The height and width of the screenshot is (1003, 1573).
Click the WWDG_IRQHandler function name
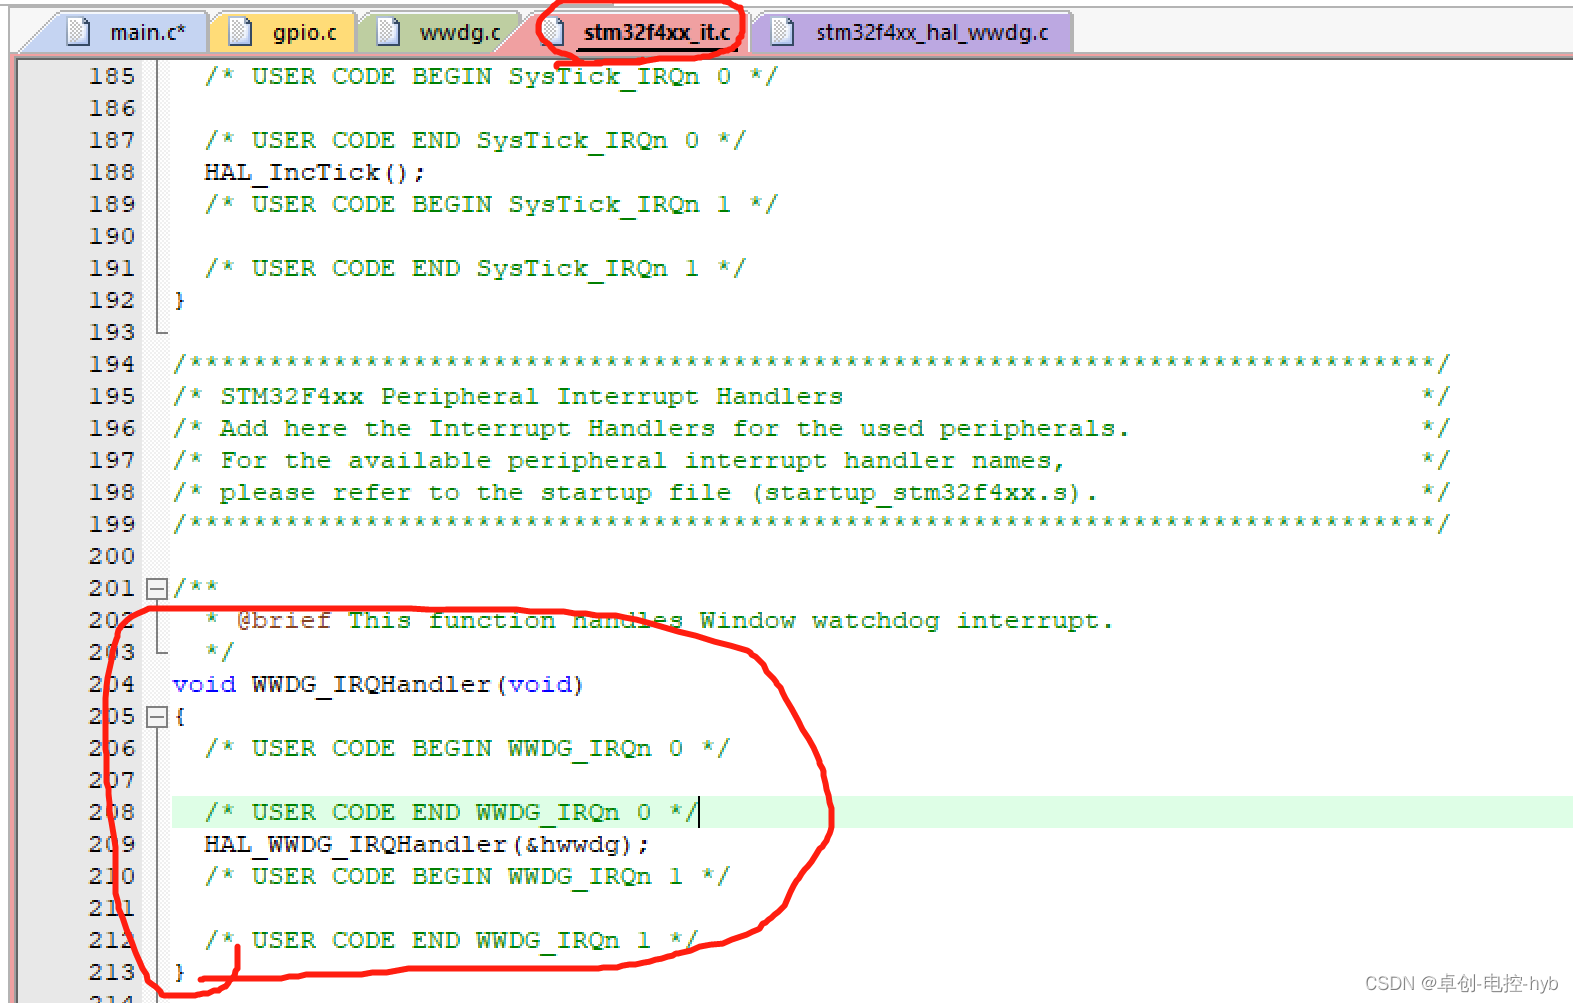tap(371, 684)
